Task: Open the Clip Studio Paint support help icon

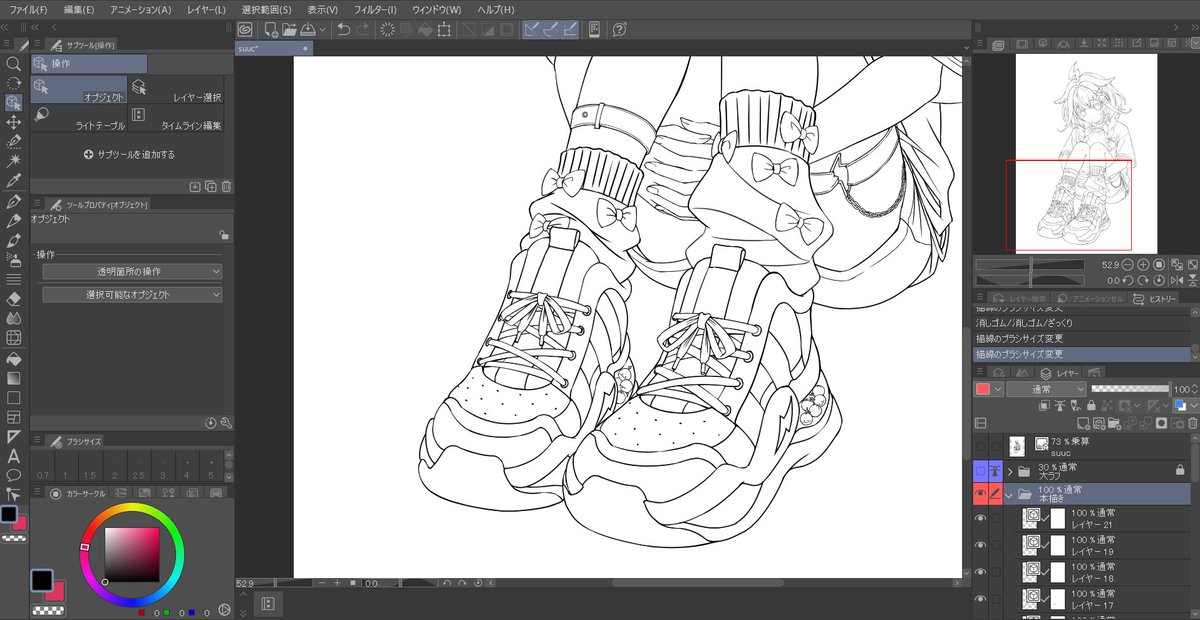Action: (x=619, y=29)
